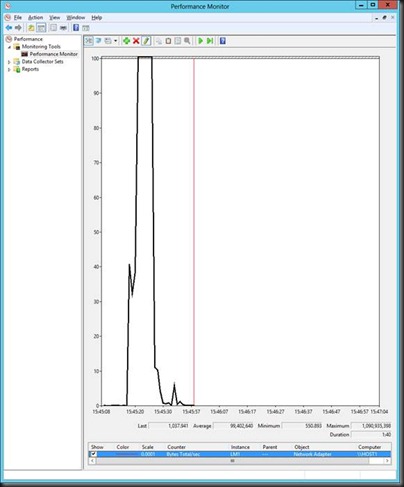Click the red Delete counter X icon
The image size is (404, 487).
pos(136,41)
